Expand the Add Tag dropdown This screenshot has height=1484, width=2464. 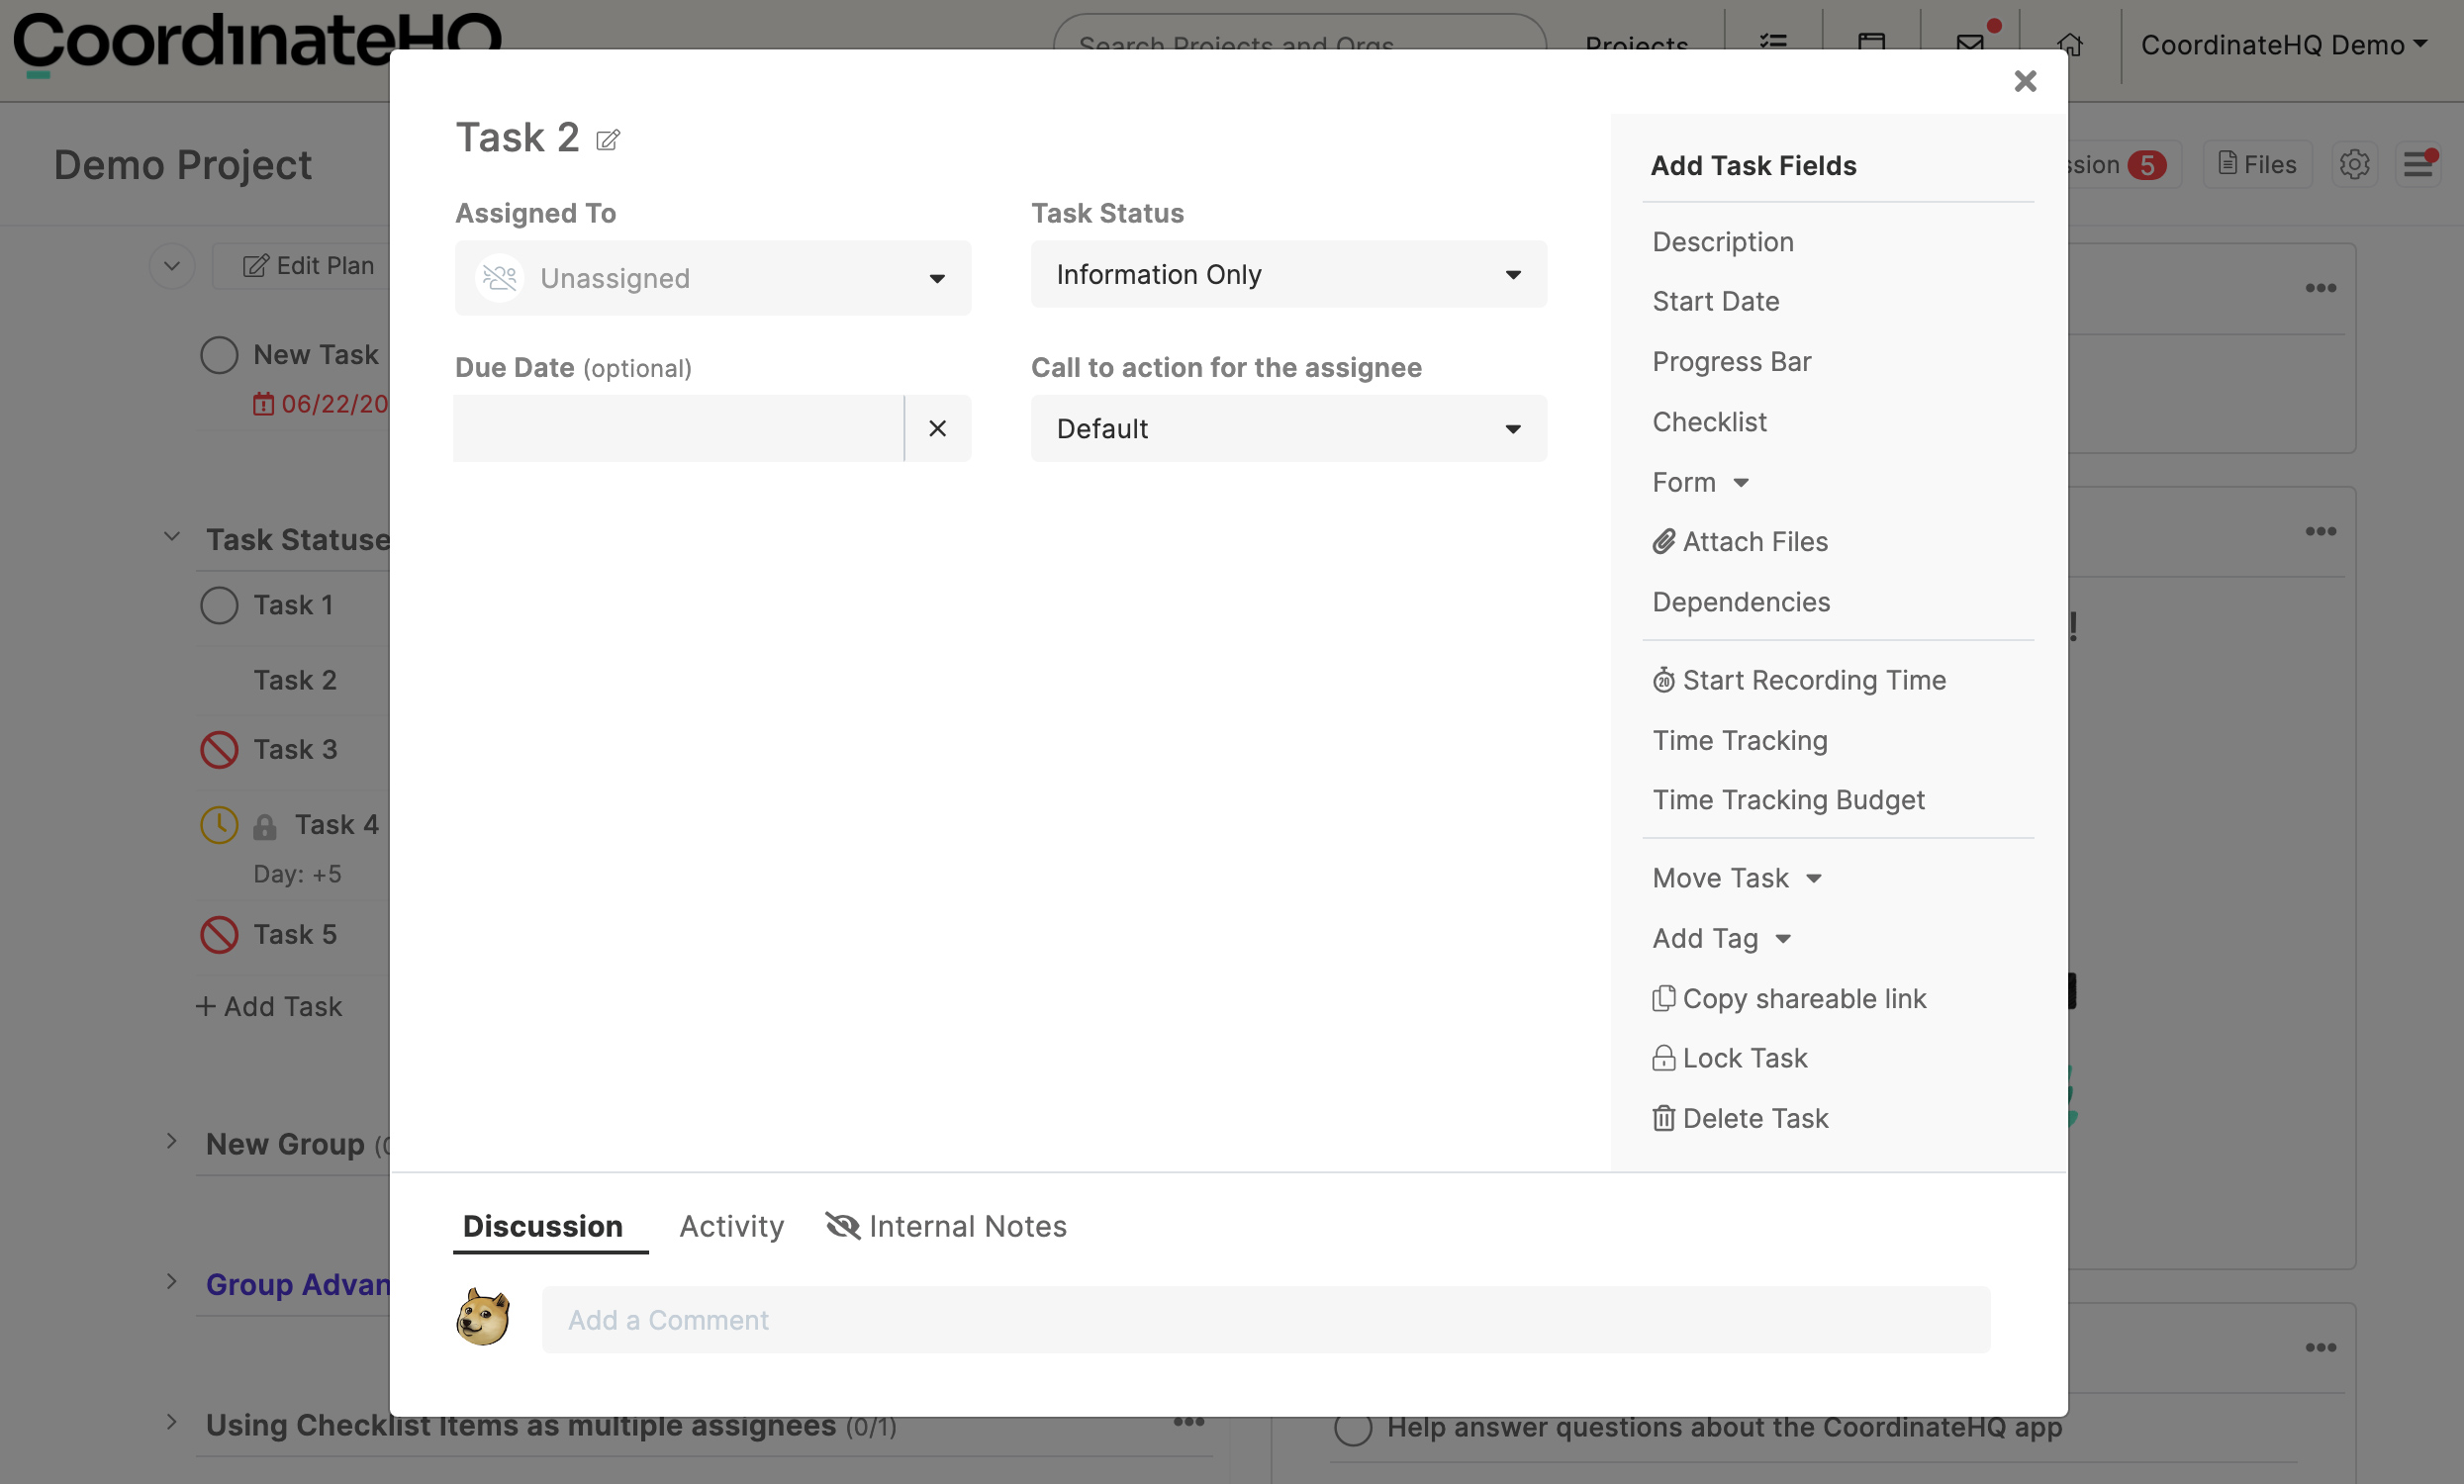tap(1722, 938)
